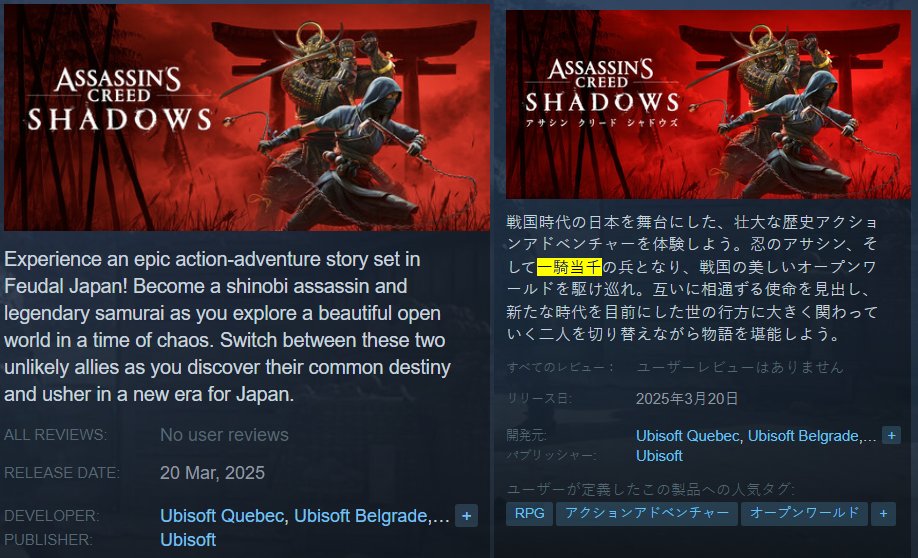This screenshot has width=918, height=558.
Task: Expand more tags plus button beside オープンワールド
Action: coord(883,514)
